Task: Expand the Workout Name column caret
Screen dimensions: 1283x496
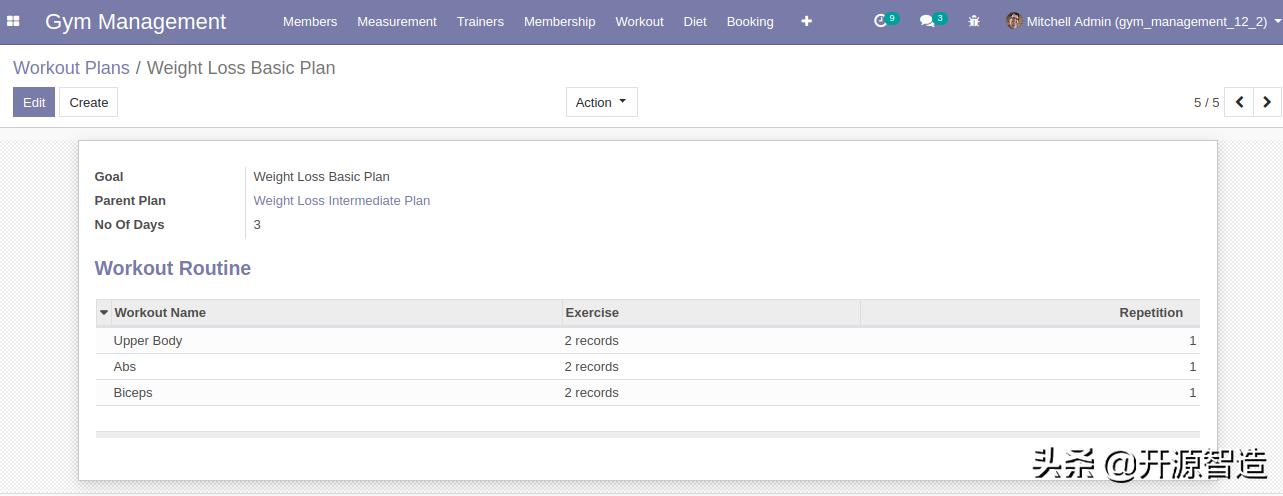Action: pos(104,313)
